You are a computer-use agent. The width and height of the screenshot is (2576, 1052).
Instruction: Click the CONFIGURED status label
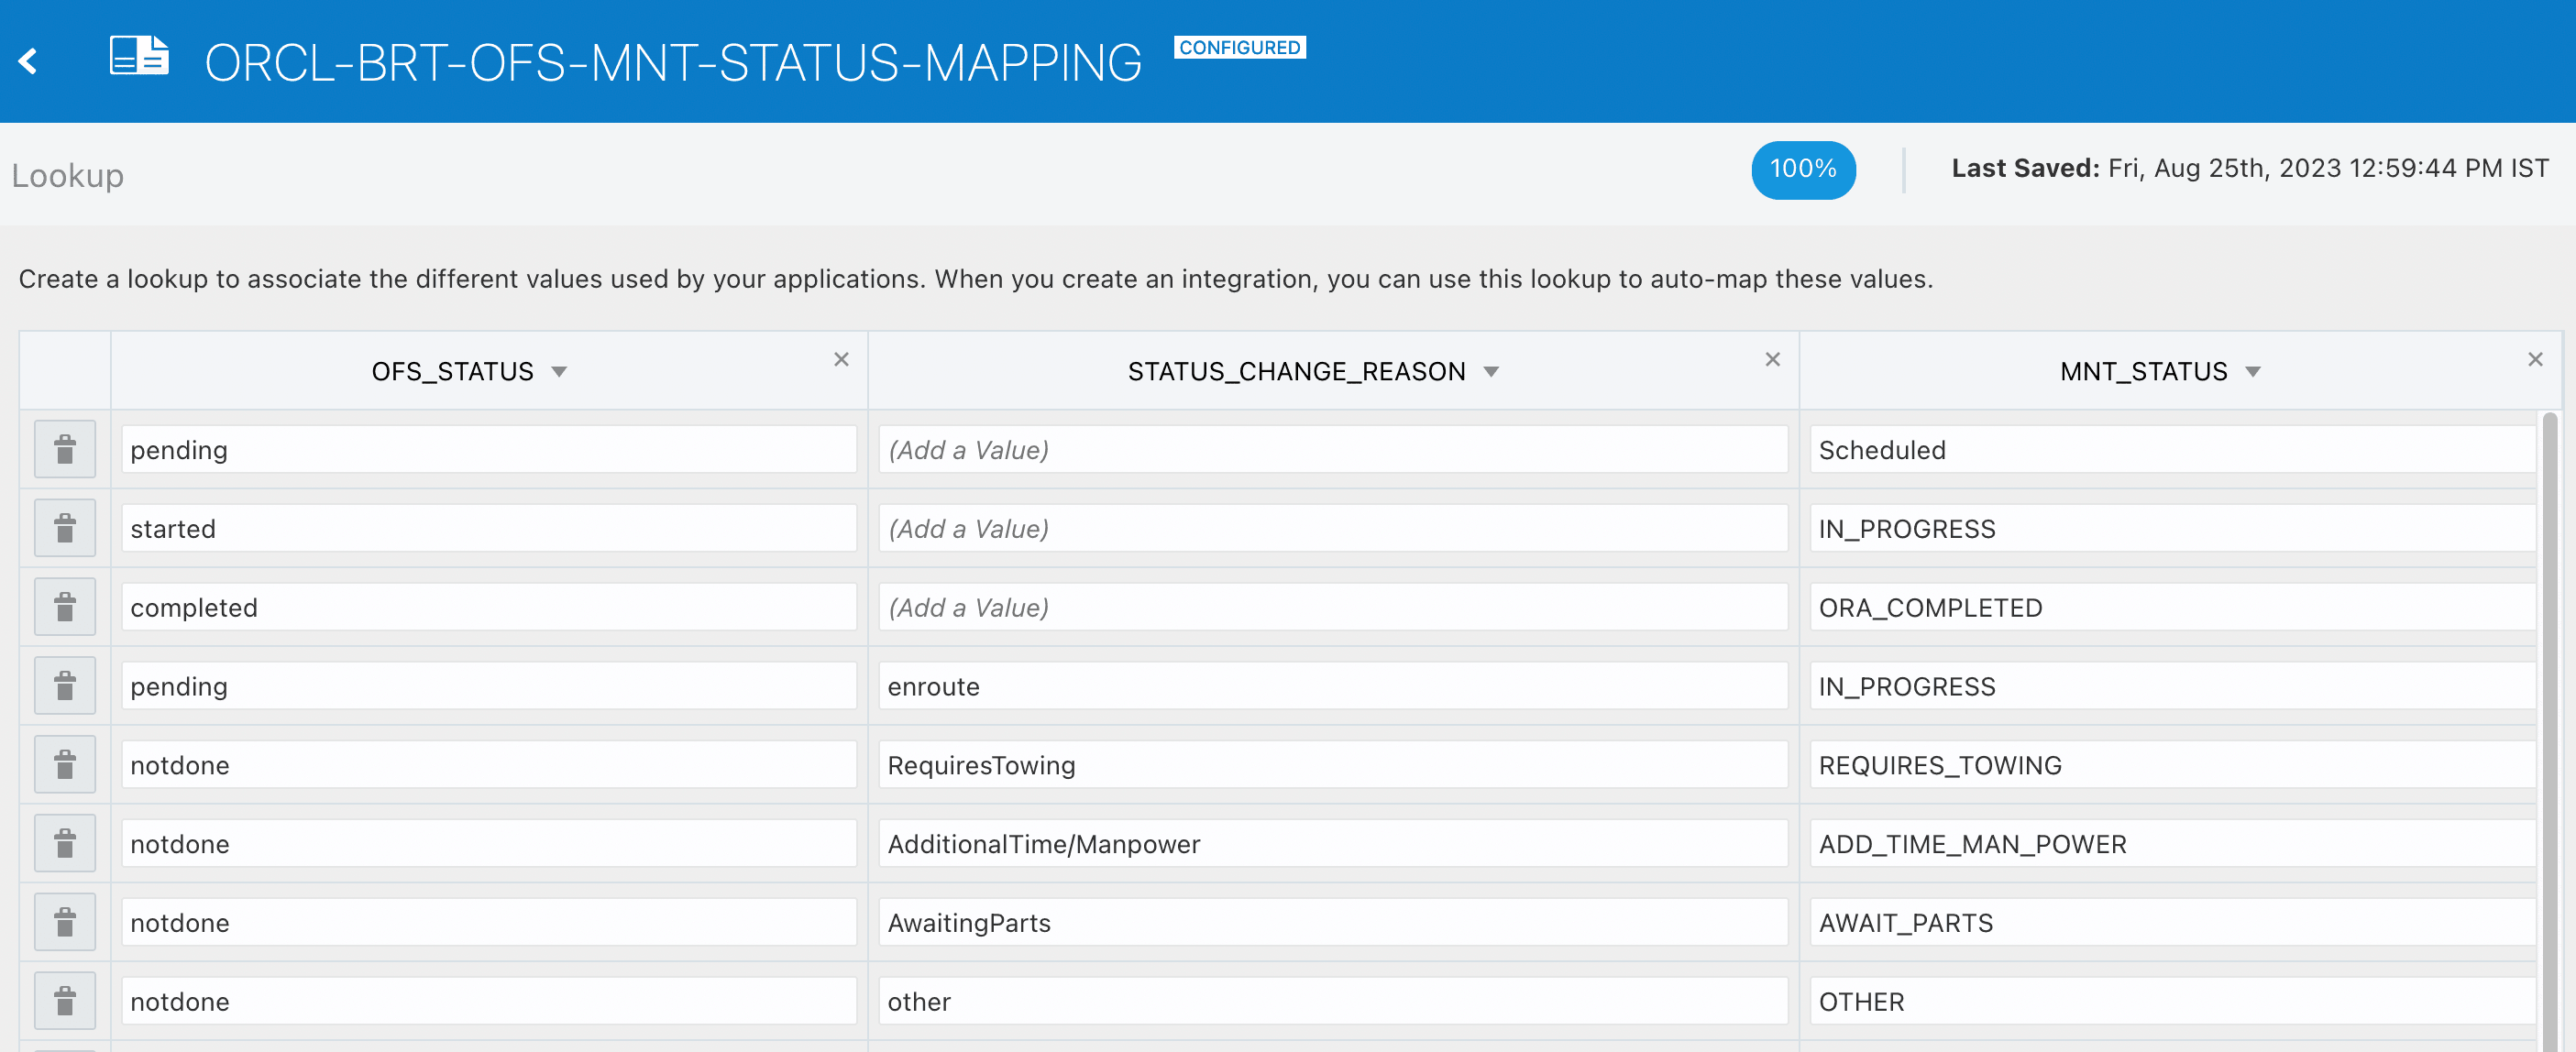point(1239,47)
